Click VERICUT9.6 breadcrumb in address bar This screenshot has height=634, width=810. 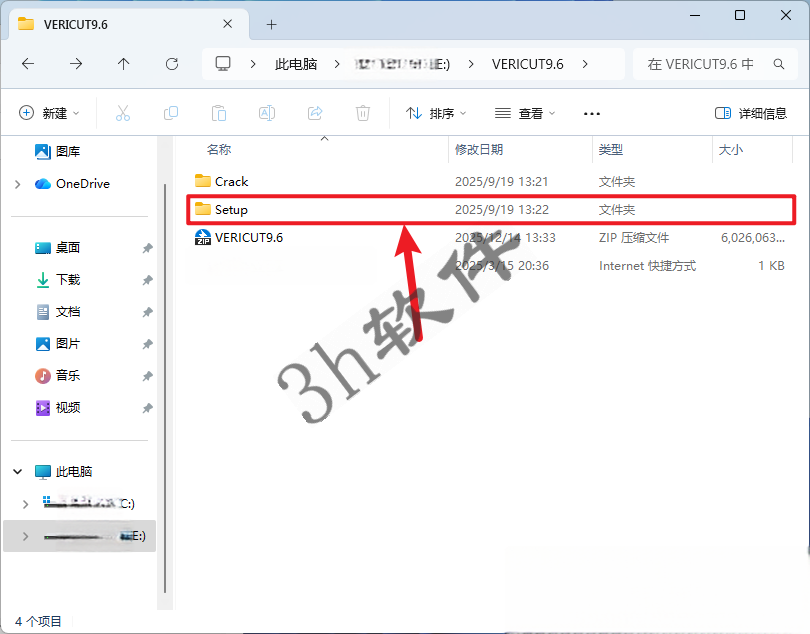coord(527,64)
